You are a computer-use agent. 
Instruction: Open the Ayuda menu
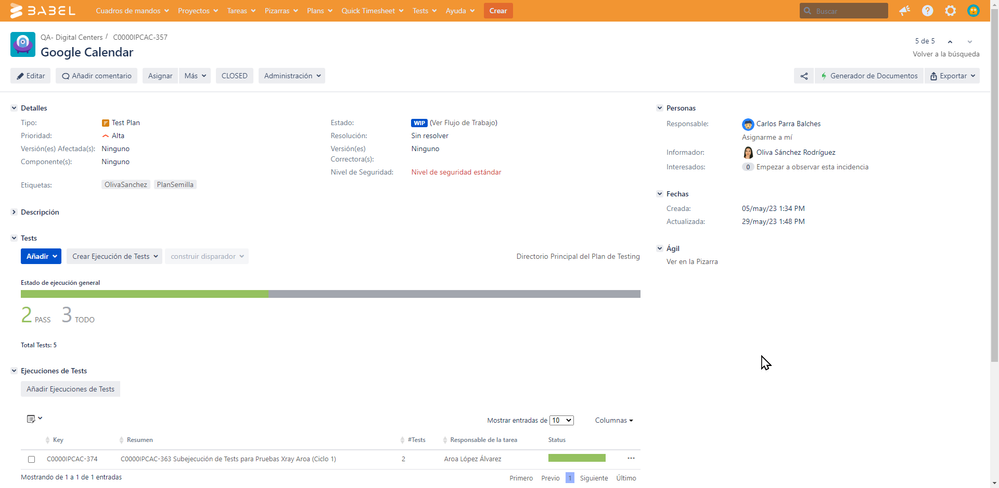pyautogui.click(x=460, y=11)
